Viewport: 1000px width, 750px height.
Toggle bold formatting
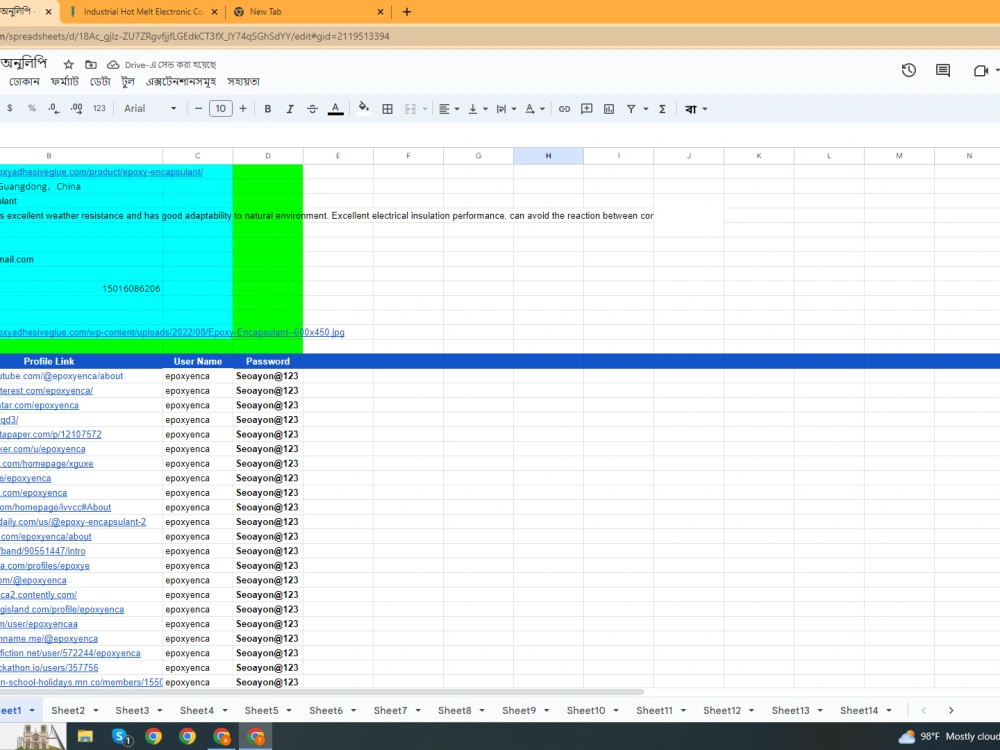pyautogui.click(x=268, y=108)
